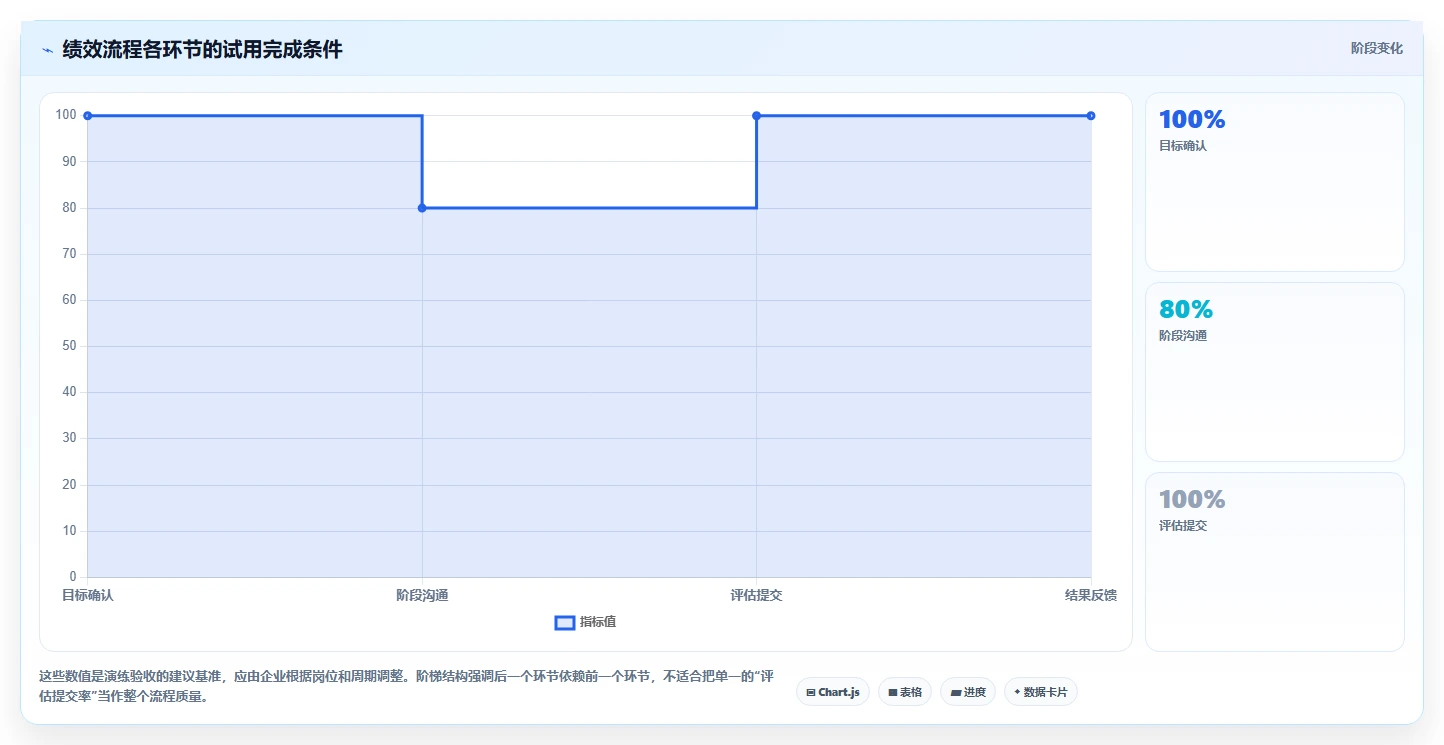1444x745 pixels.
Task: Click the 阶段沟通 x-axis label
Action: 422,595
